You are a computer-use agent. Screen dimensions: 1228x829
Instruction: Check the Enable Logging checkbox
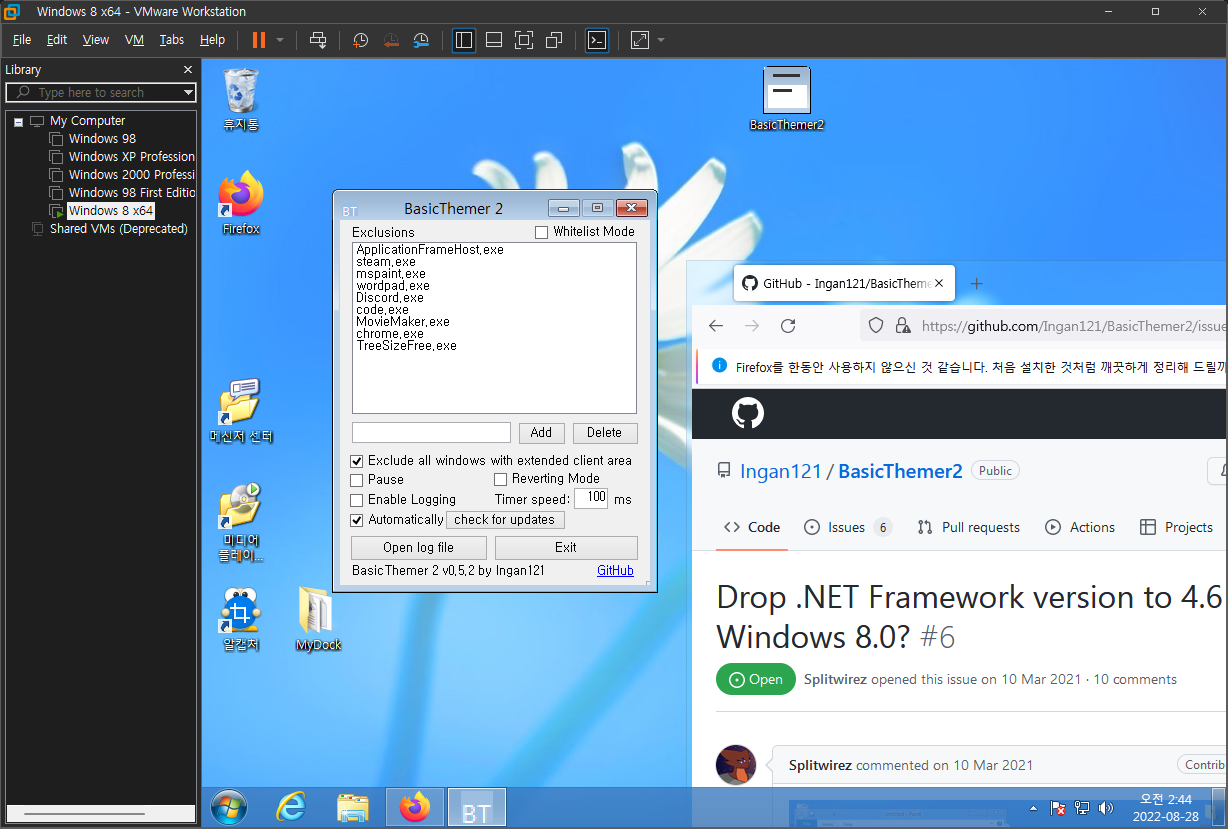[x=357, y=500]
